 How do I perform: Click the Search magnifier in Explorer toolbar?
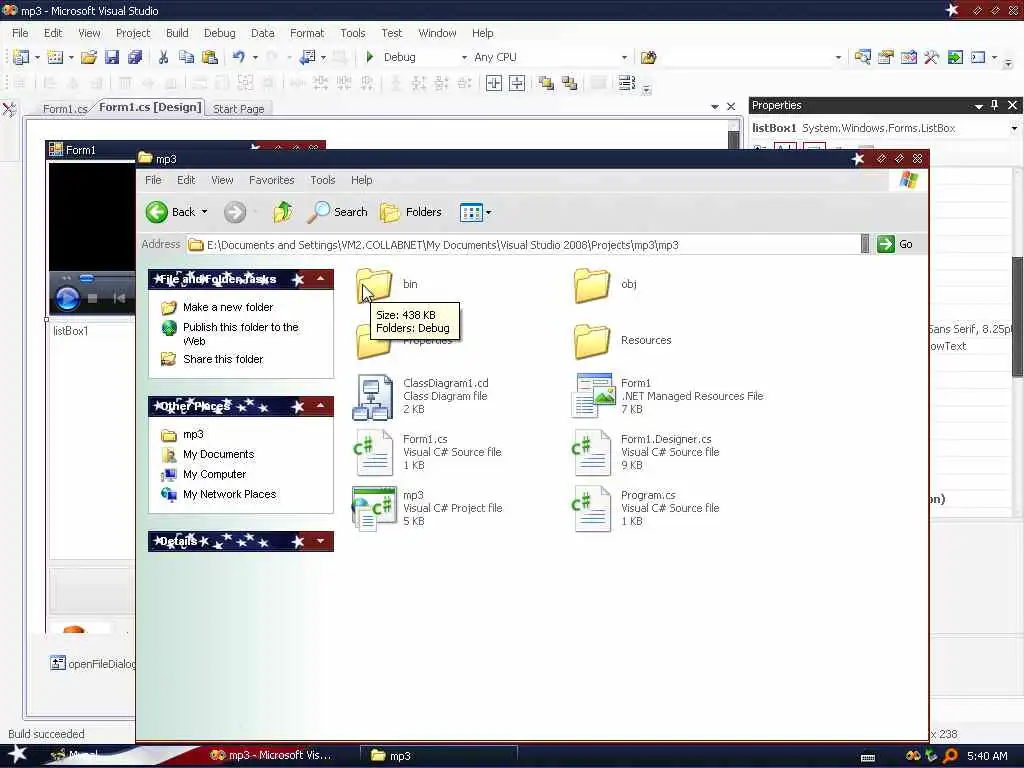point(338,212)
